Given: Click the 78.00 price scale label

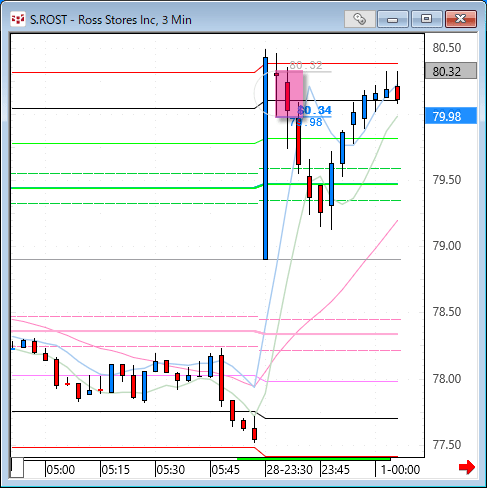Looking at the screenshot, I should 447,379.
